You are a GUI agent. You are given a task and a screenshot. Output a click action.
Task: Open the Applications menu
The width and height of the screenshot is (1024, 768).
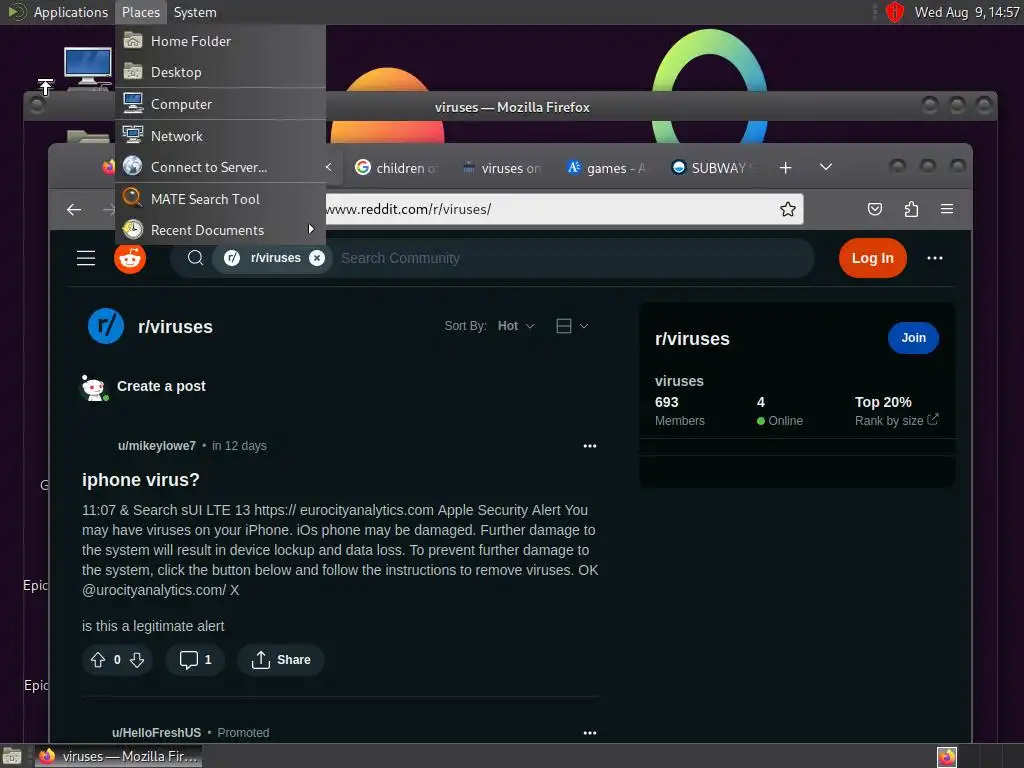(x=71, y=12)
